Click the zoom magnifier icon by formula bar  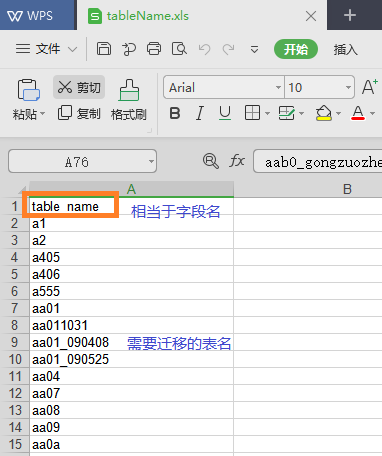tap(211, 161)
